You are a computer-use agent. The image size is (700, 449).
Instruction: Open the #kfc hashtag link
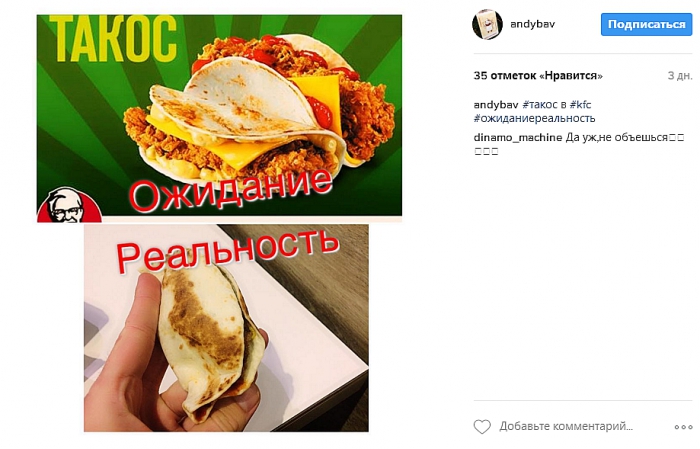coord(580,105)
